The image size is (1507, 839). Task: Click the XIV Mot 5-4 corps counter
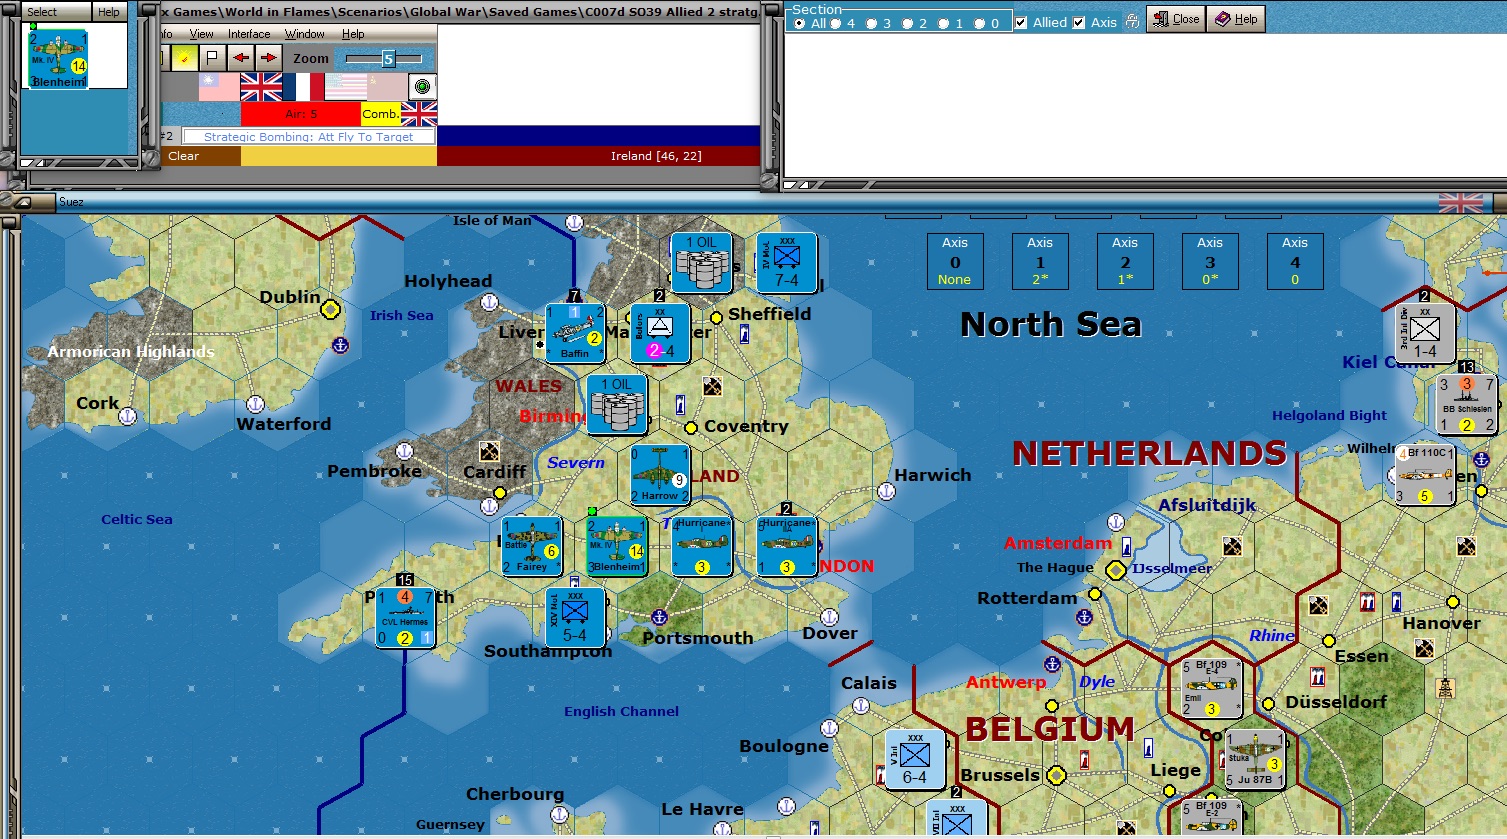[575, 617]
